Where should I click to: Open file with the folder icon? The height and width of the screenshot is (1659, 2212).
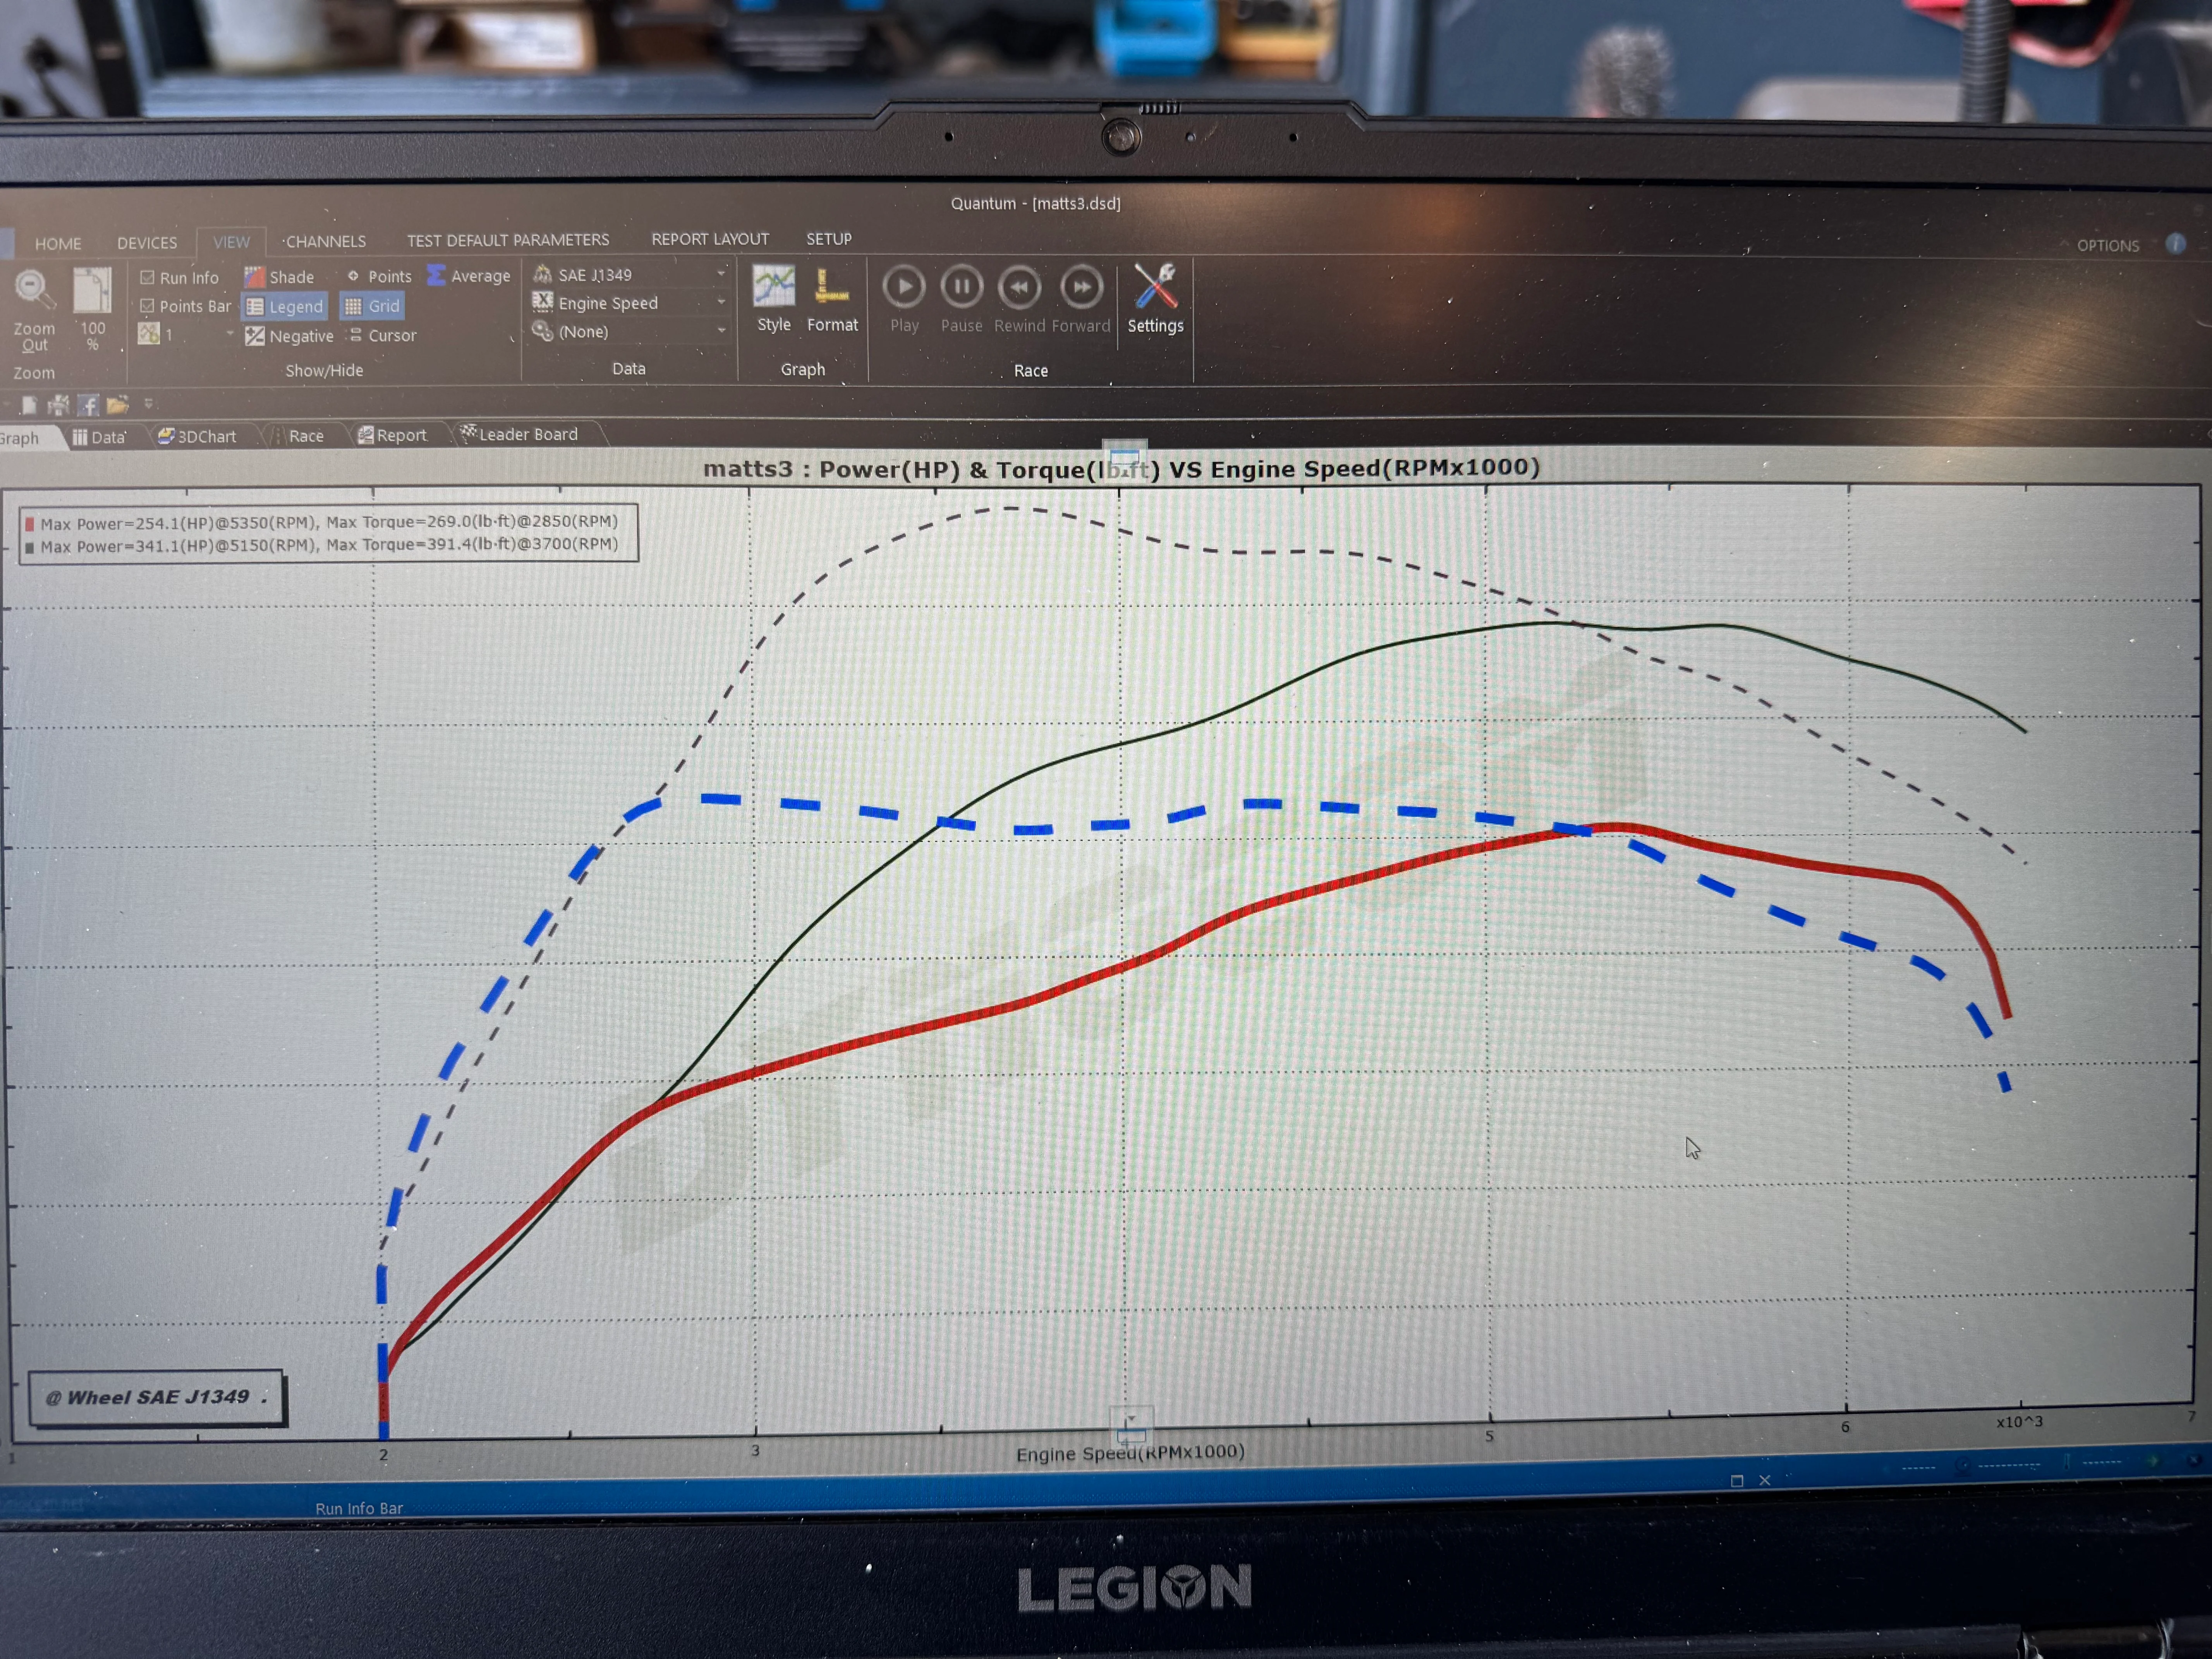(118, 405)
